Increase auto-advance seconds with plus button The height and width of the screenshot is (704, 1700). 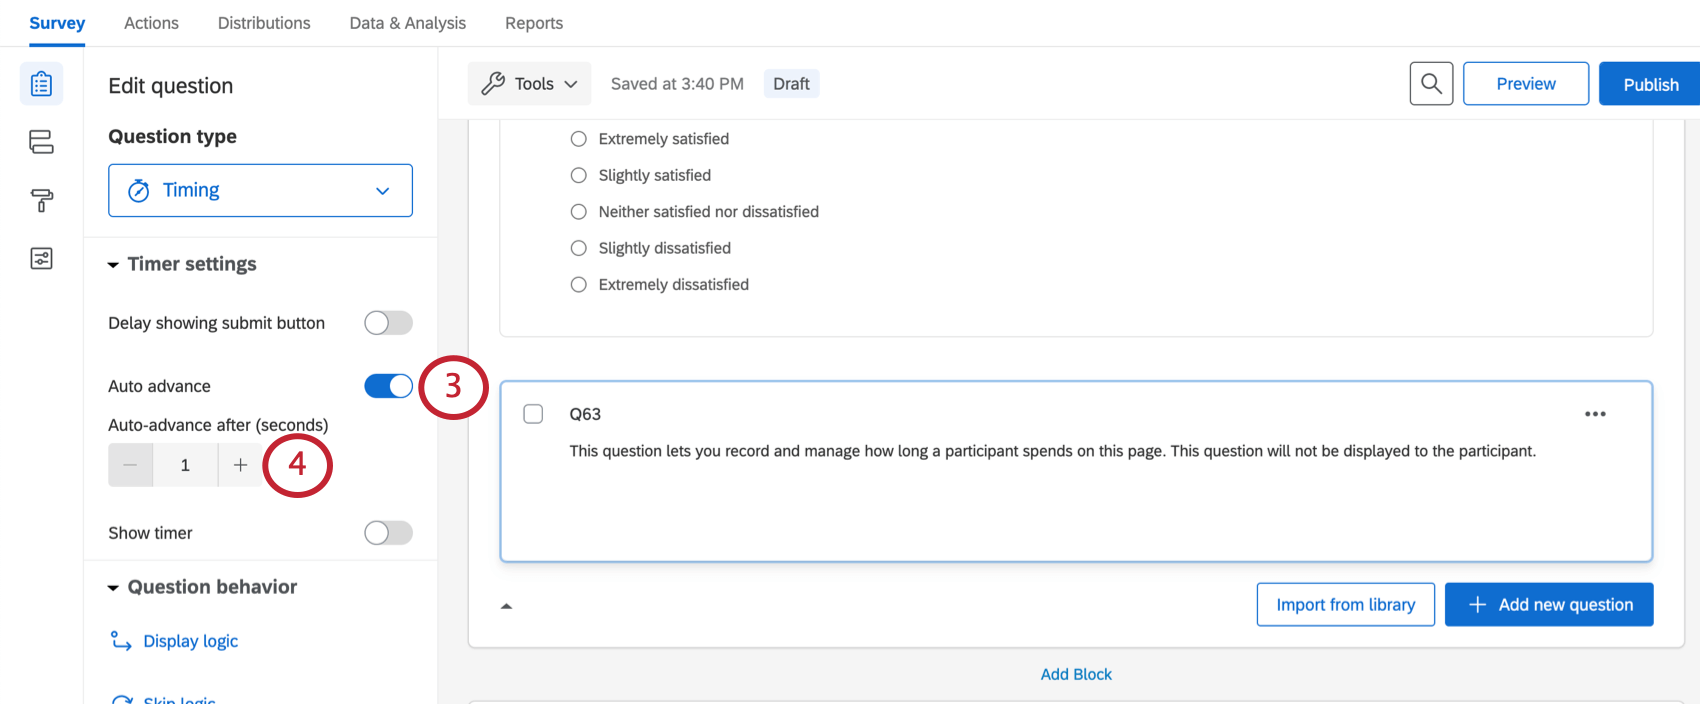[x=240, y=465]
